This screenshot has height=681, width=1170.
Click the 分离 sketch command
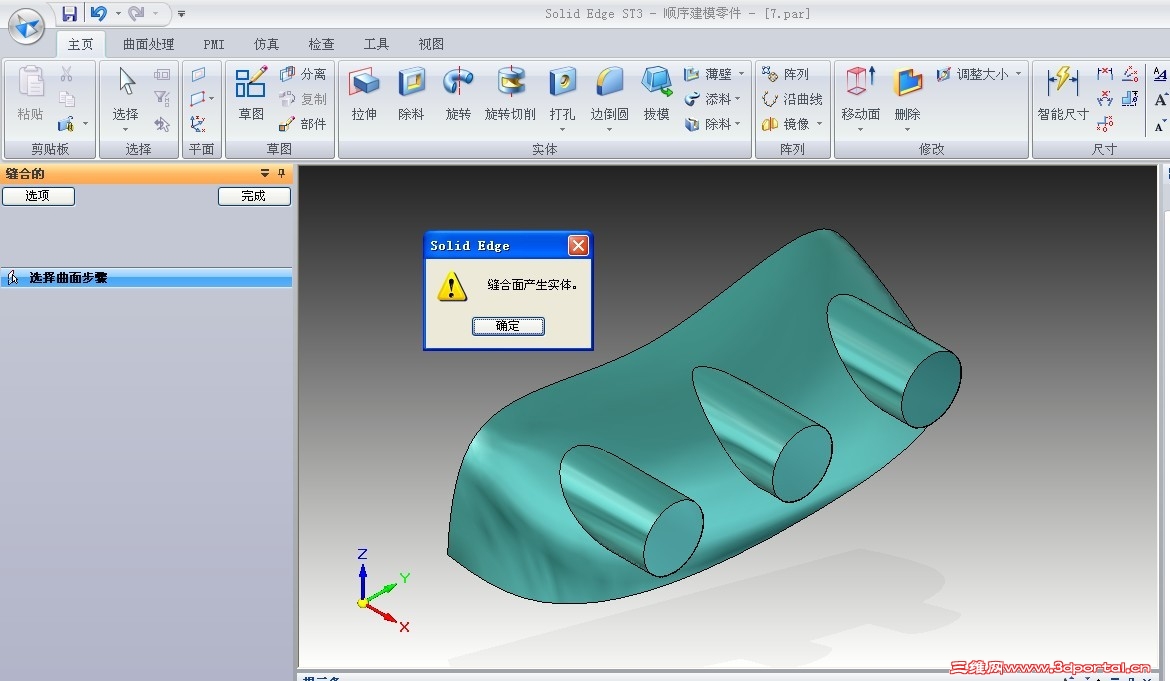[303, 74]
